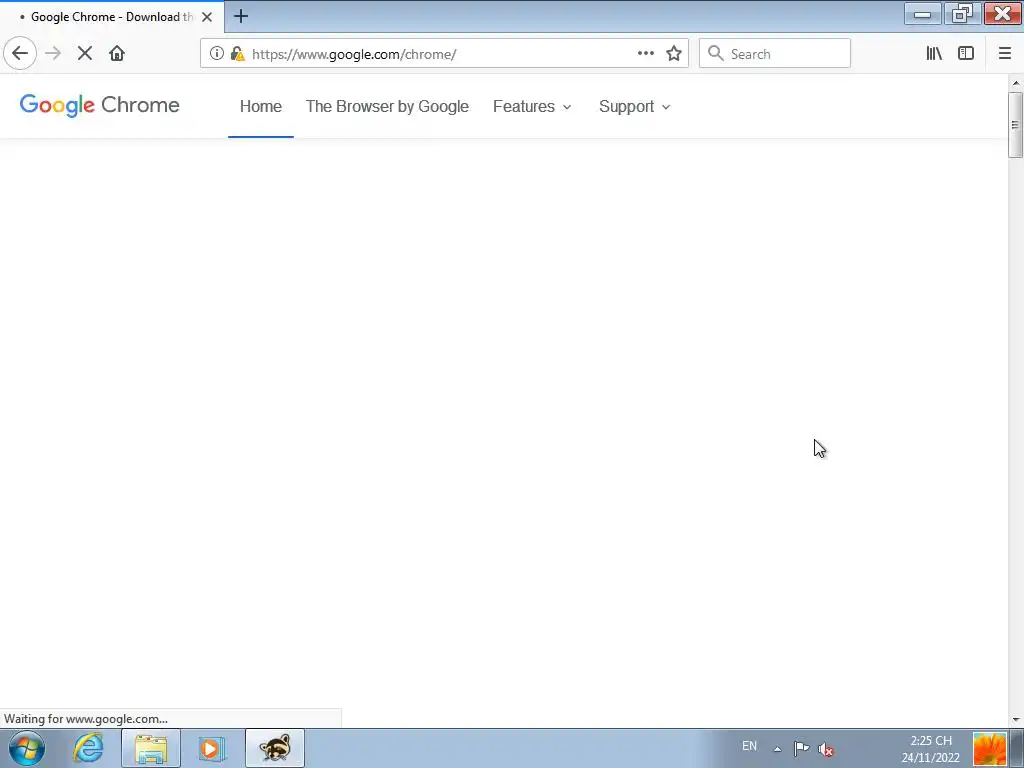Show site information icon

[217, 54]
